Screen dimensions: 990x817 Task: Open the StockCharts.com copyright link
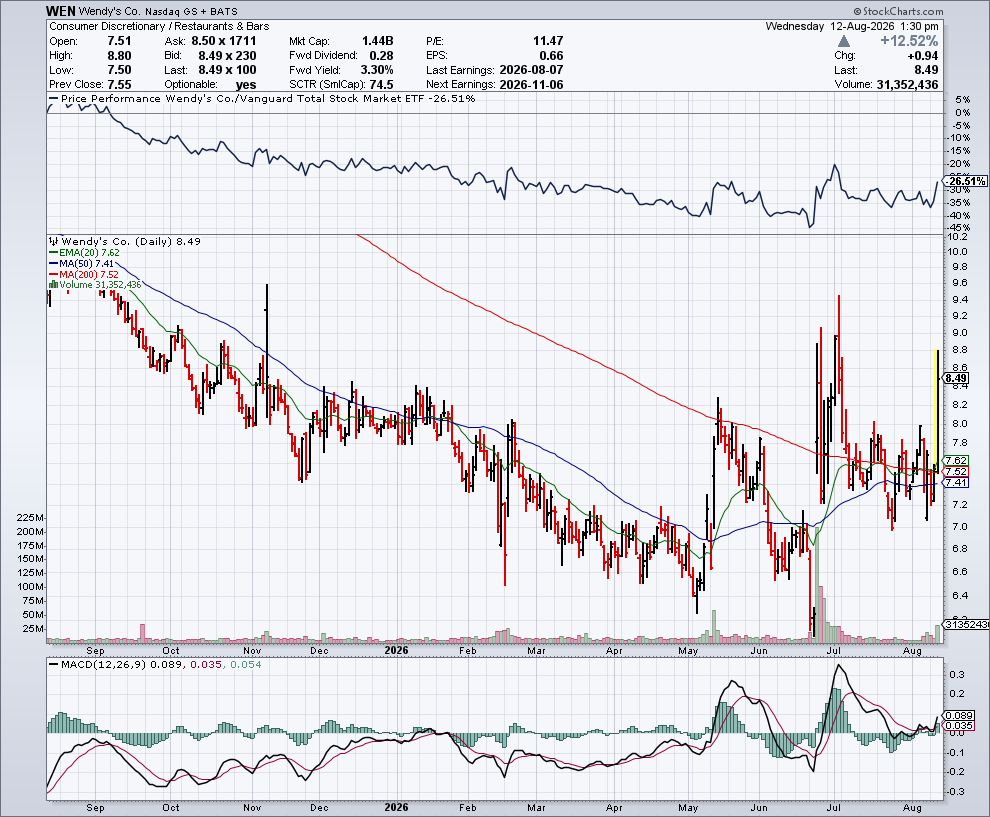[x=898, y=11]
